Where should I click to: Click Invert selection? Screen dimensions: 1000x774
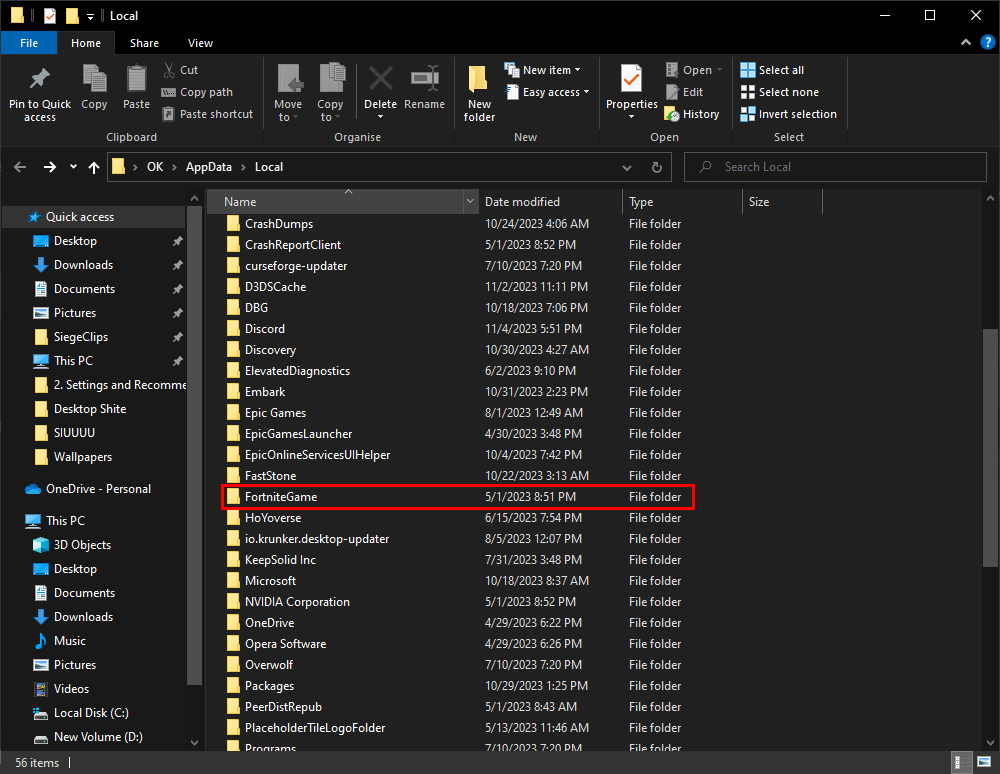(x=789, y=114)
